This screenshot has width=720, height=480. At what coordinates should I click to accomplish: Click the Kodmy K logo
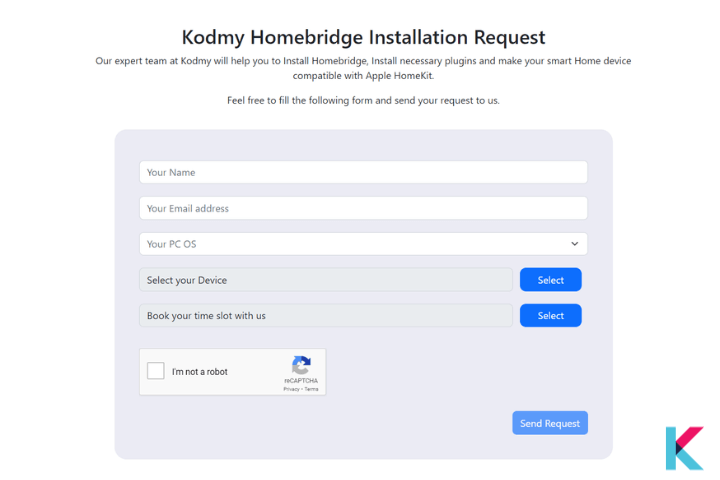coord(684,448)
